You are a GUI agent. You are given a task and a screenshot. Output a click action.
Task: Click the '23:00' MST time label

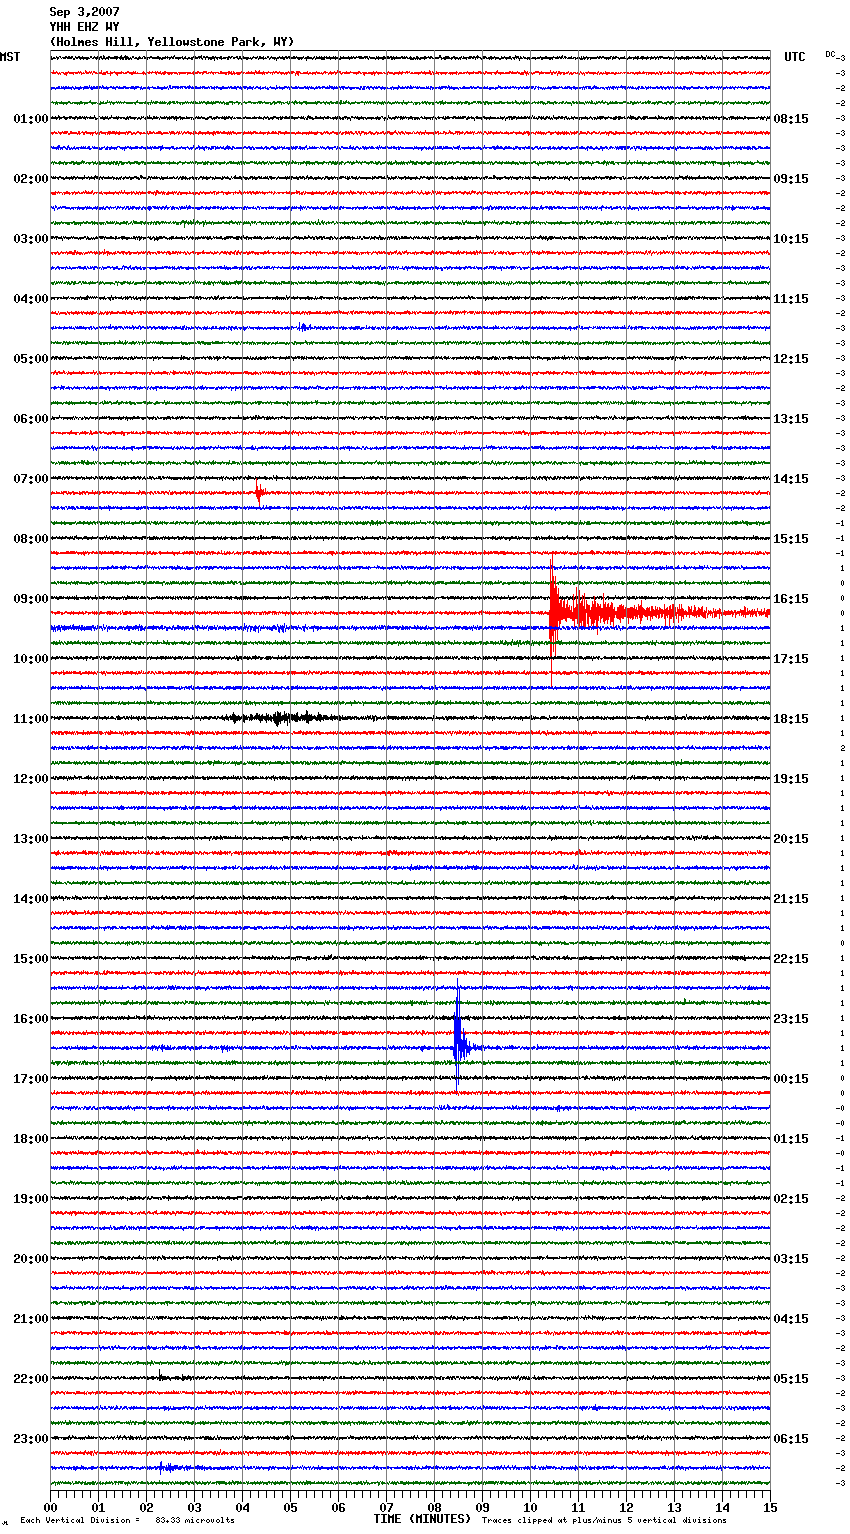pos(31,1439)
